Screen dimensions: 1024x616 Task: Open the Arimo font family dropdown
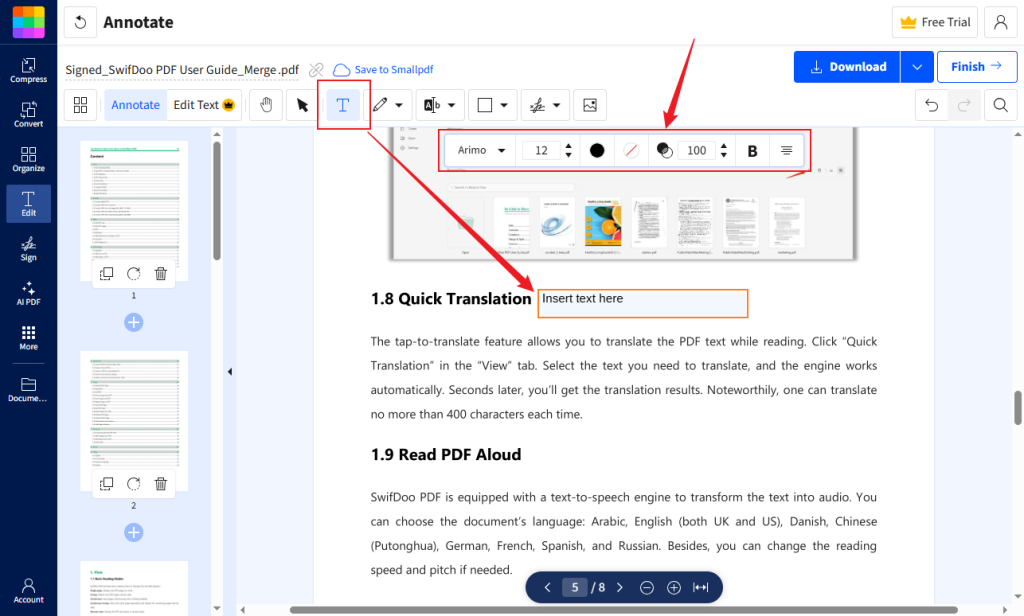point(480,150)
